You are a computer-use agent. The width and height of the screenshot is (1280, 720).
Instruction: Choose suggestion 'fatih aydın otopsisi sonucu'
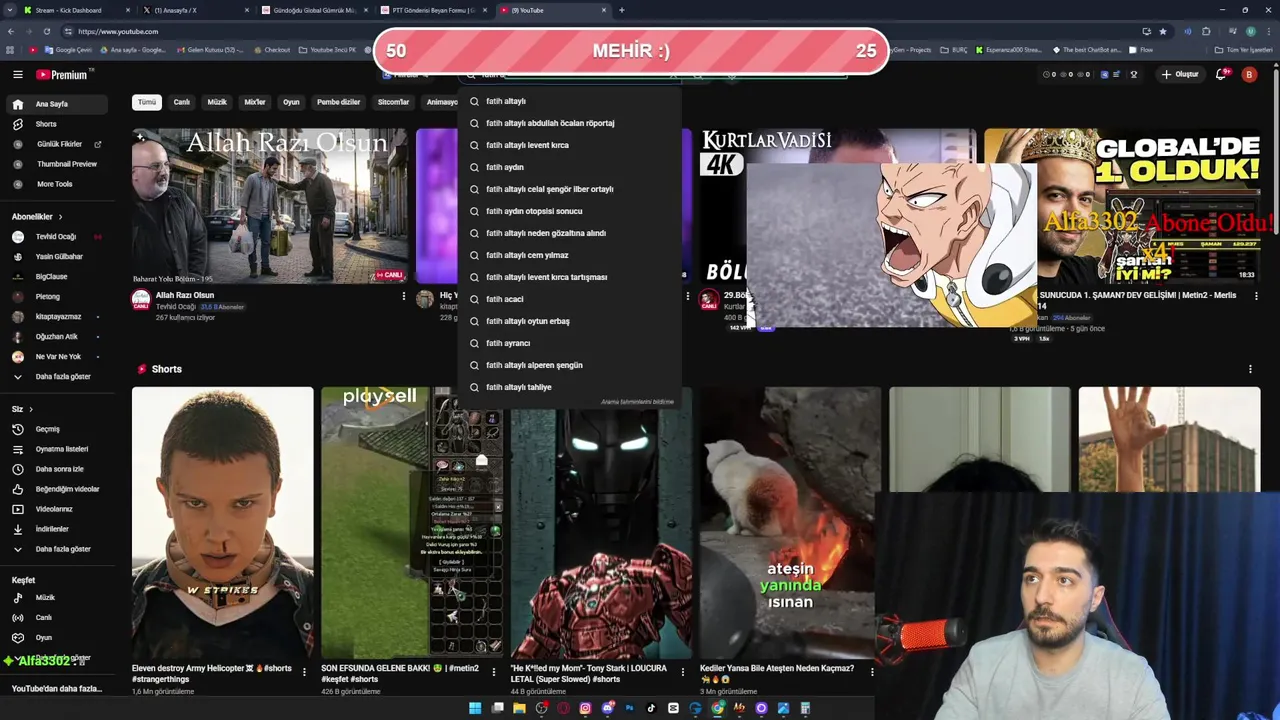pos(569,211)
